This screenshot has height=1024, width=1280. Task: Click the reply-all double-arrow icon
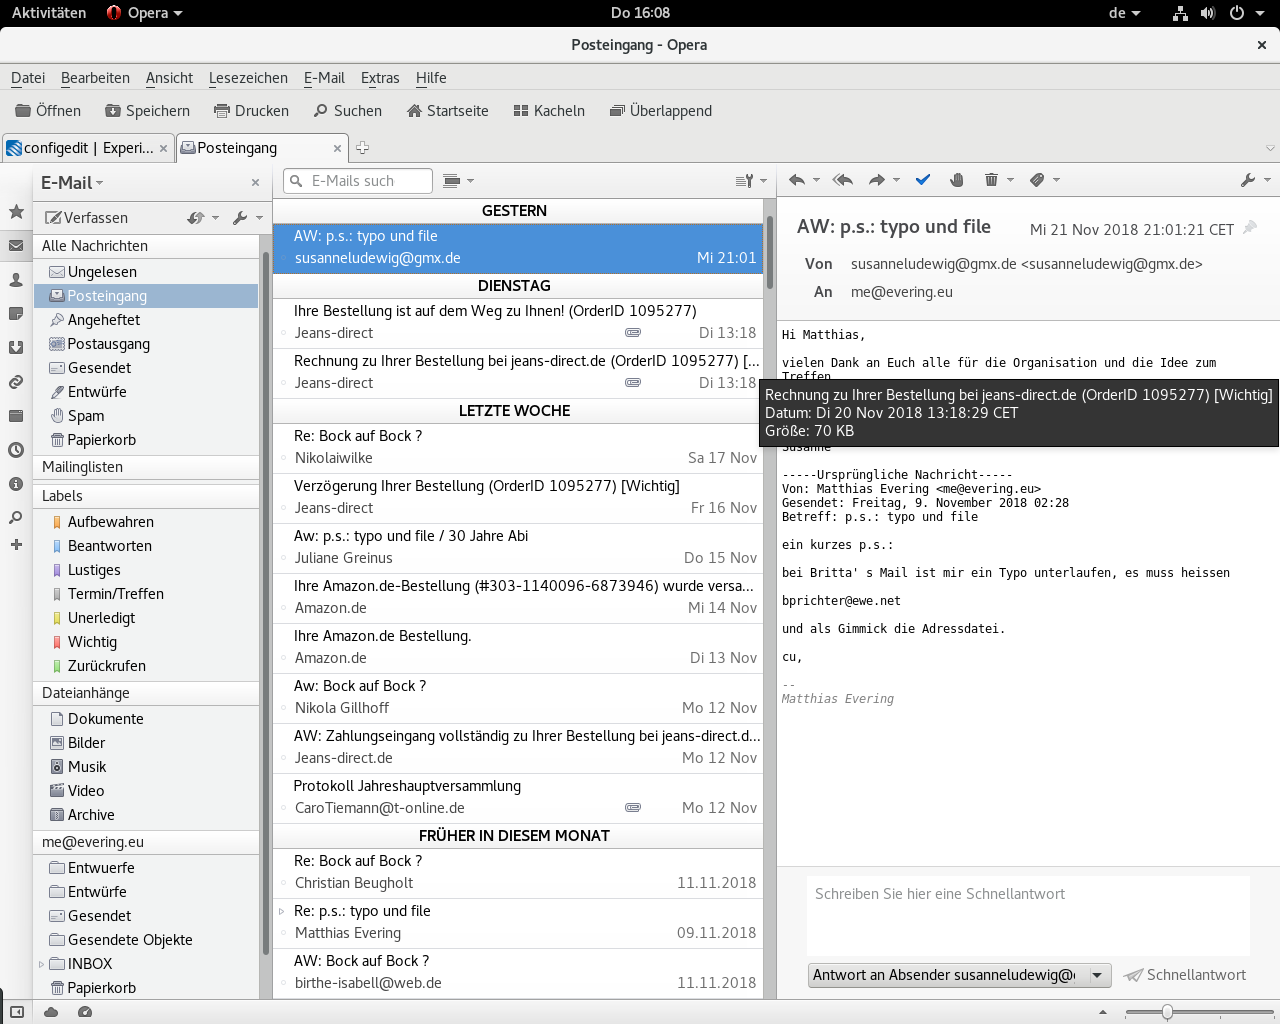click(x=843, y=180)
